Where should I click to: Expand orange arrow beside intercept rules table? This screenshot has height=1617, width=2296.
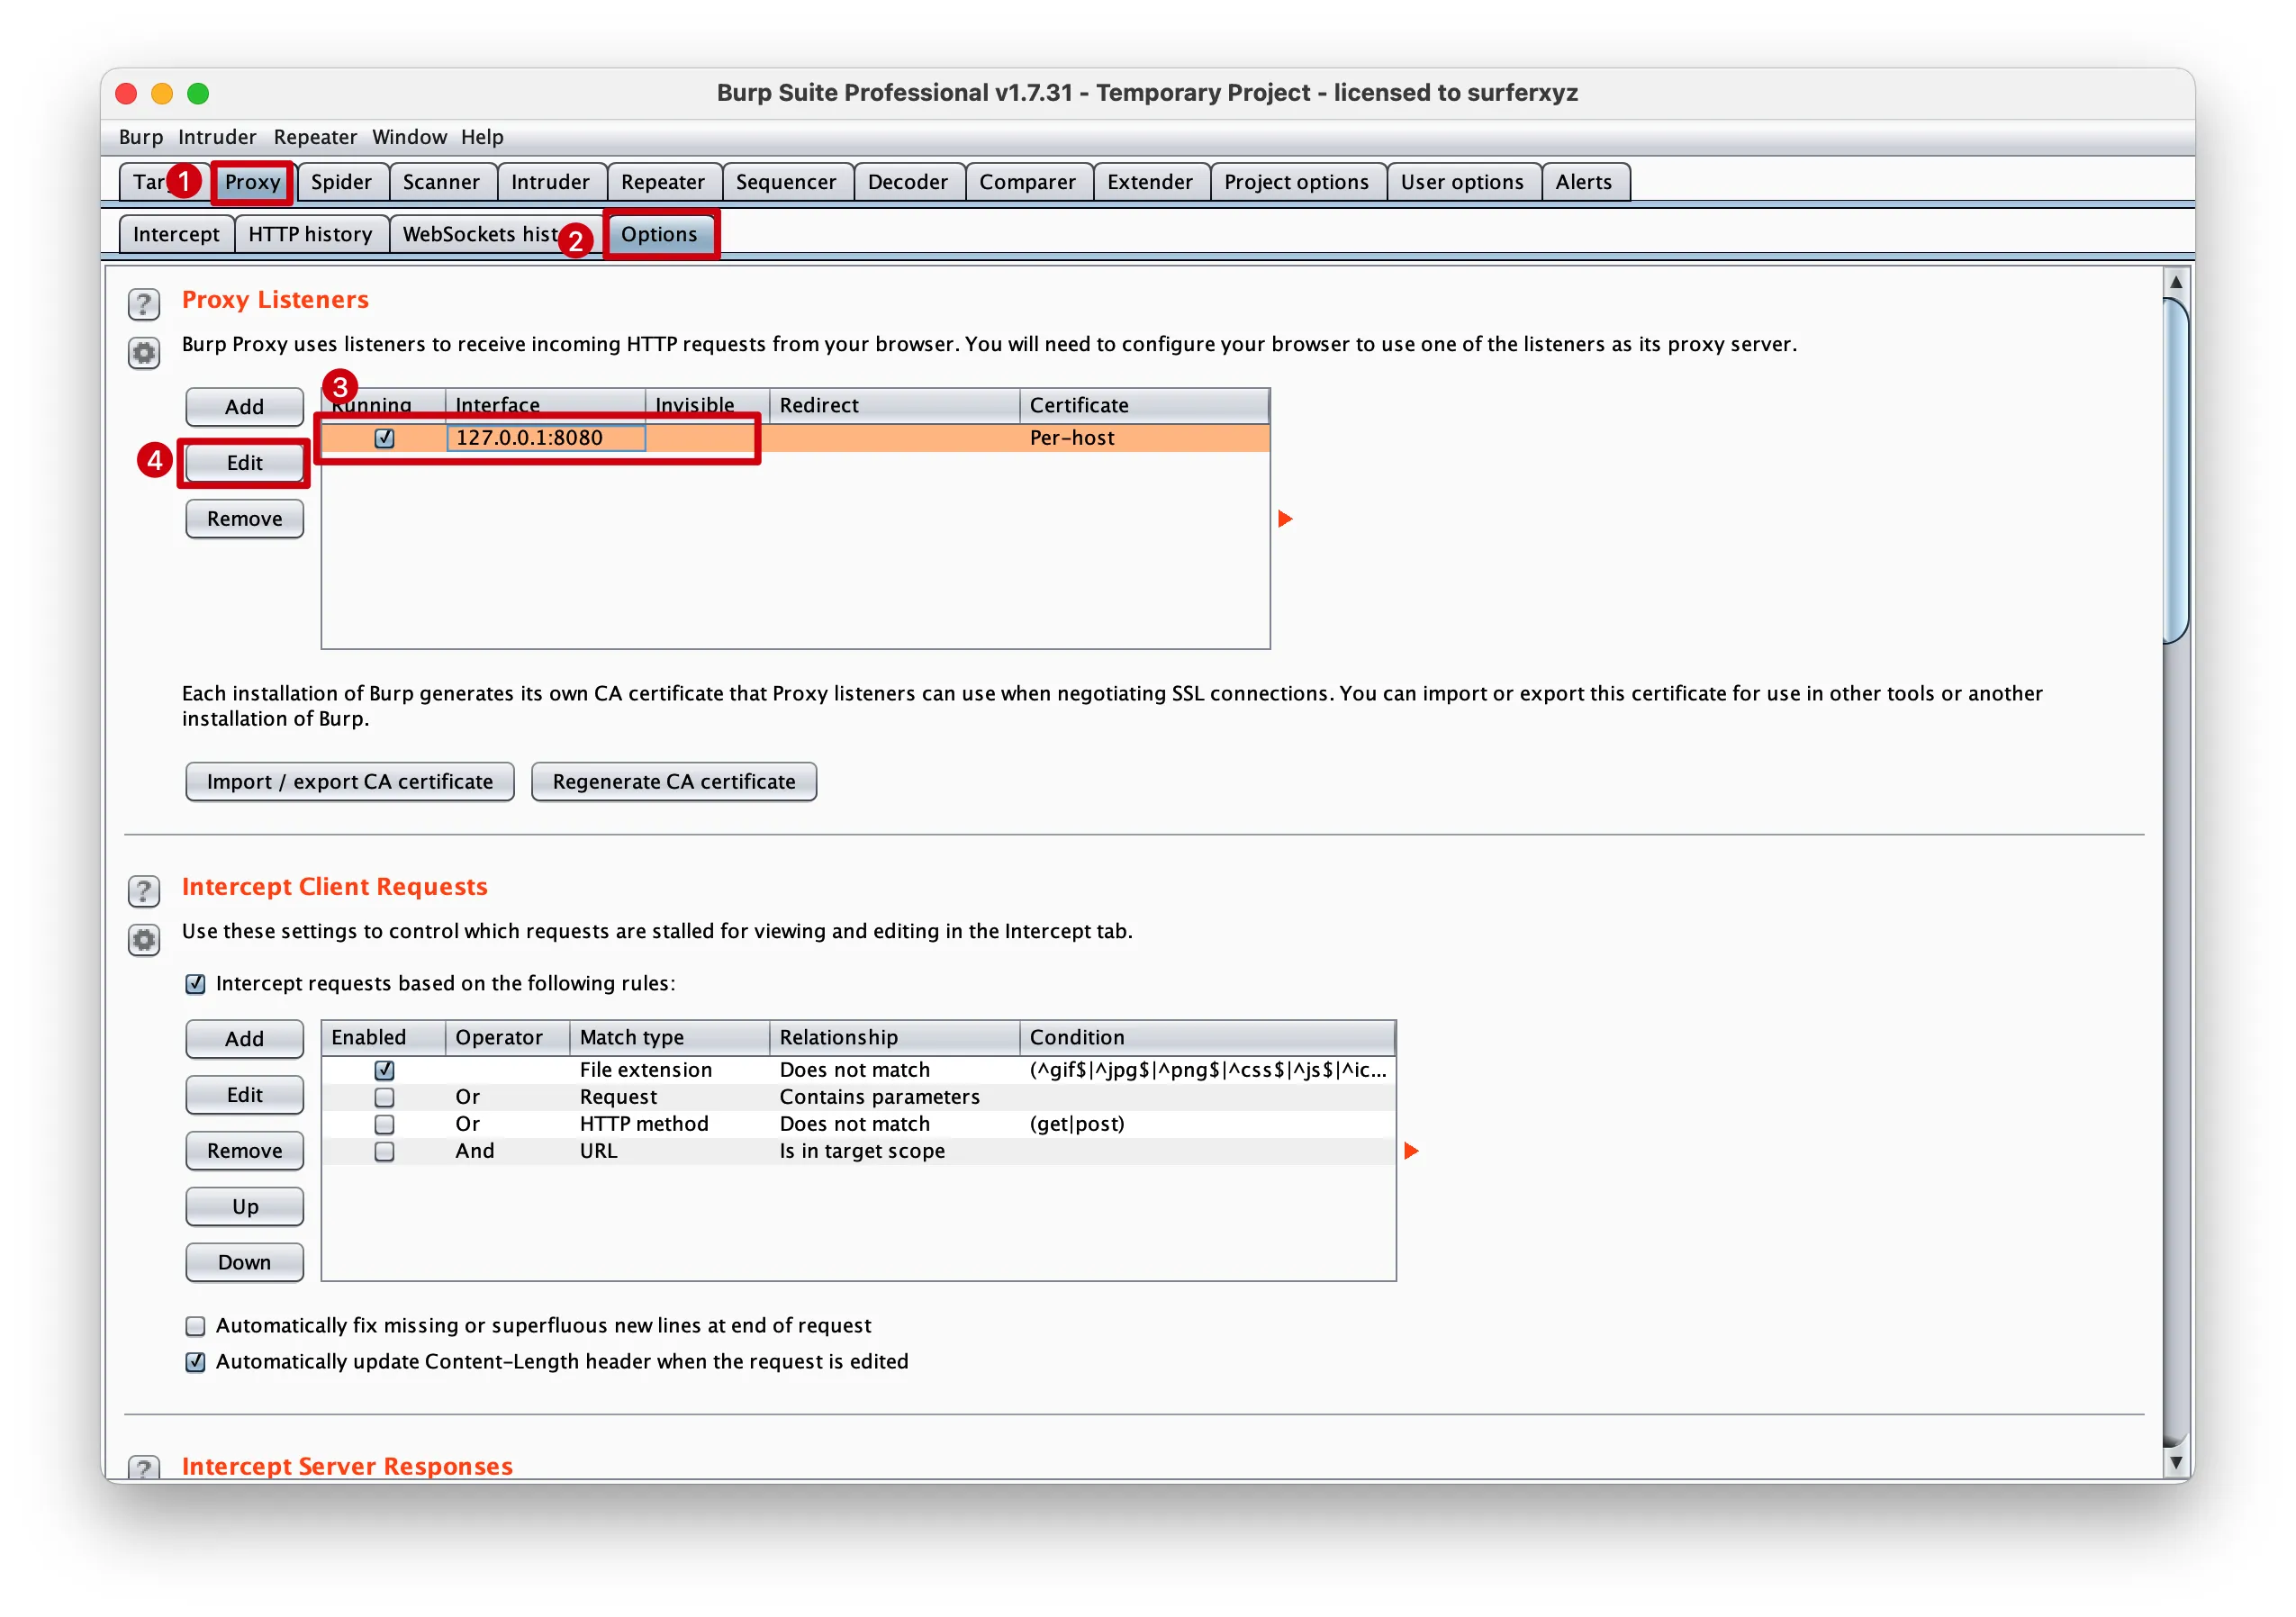1411,1150
